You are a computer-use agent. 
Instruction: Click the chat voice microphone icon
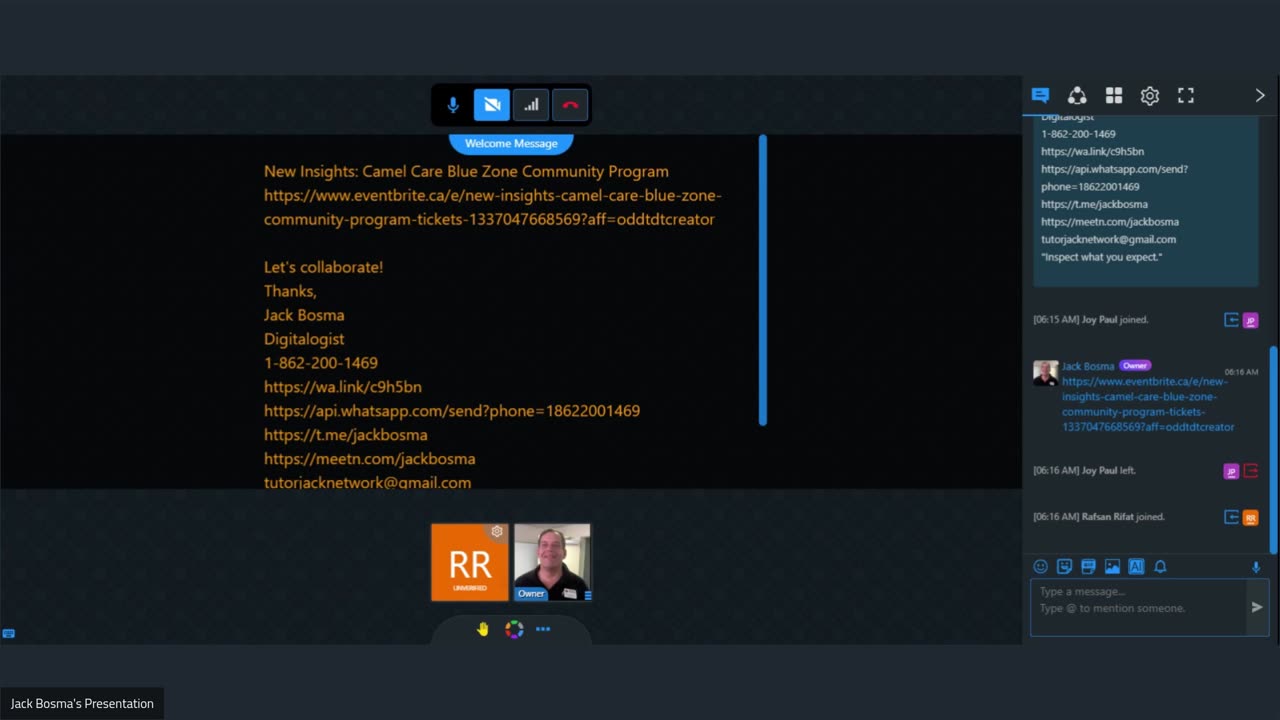click(x=1256, y=567)
